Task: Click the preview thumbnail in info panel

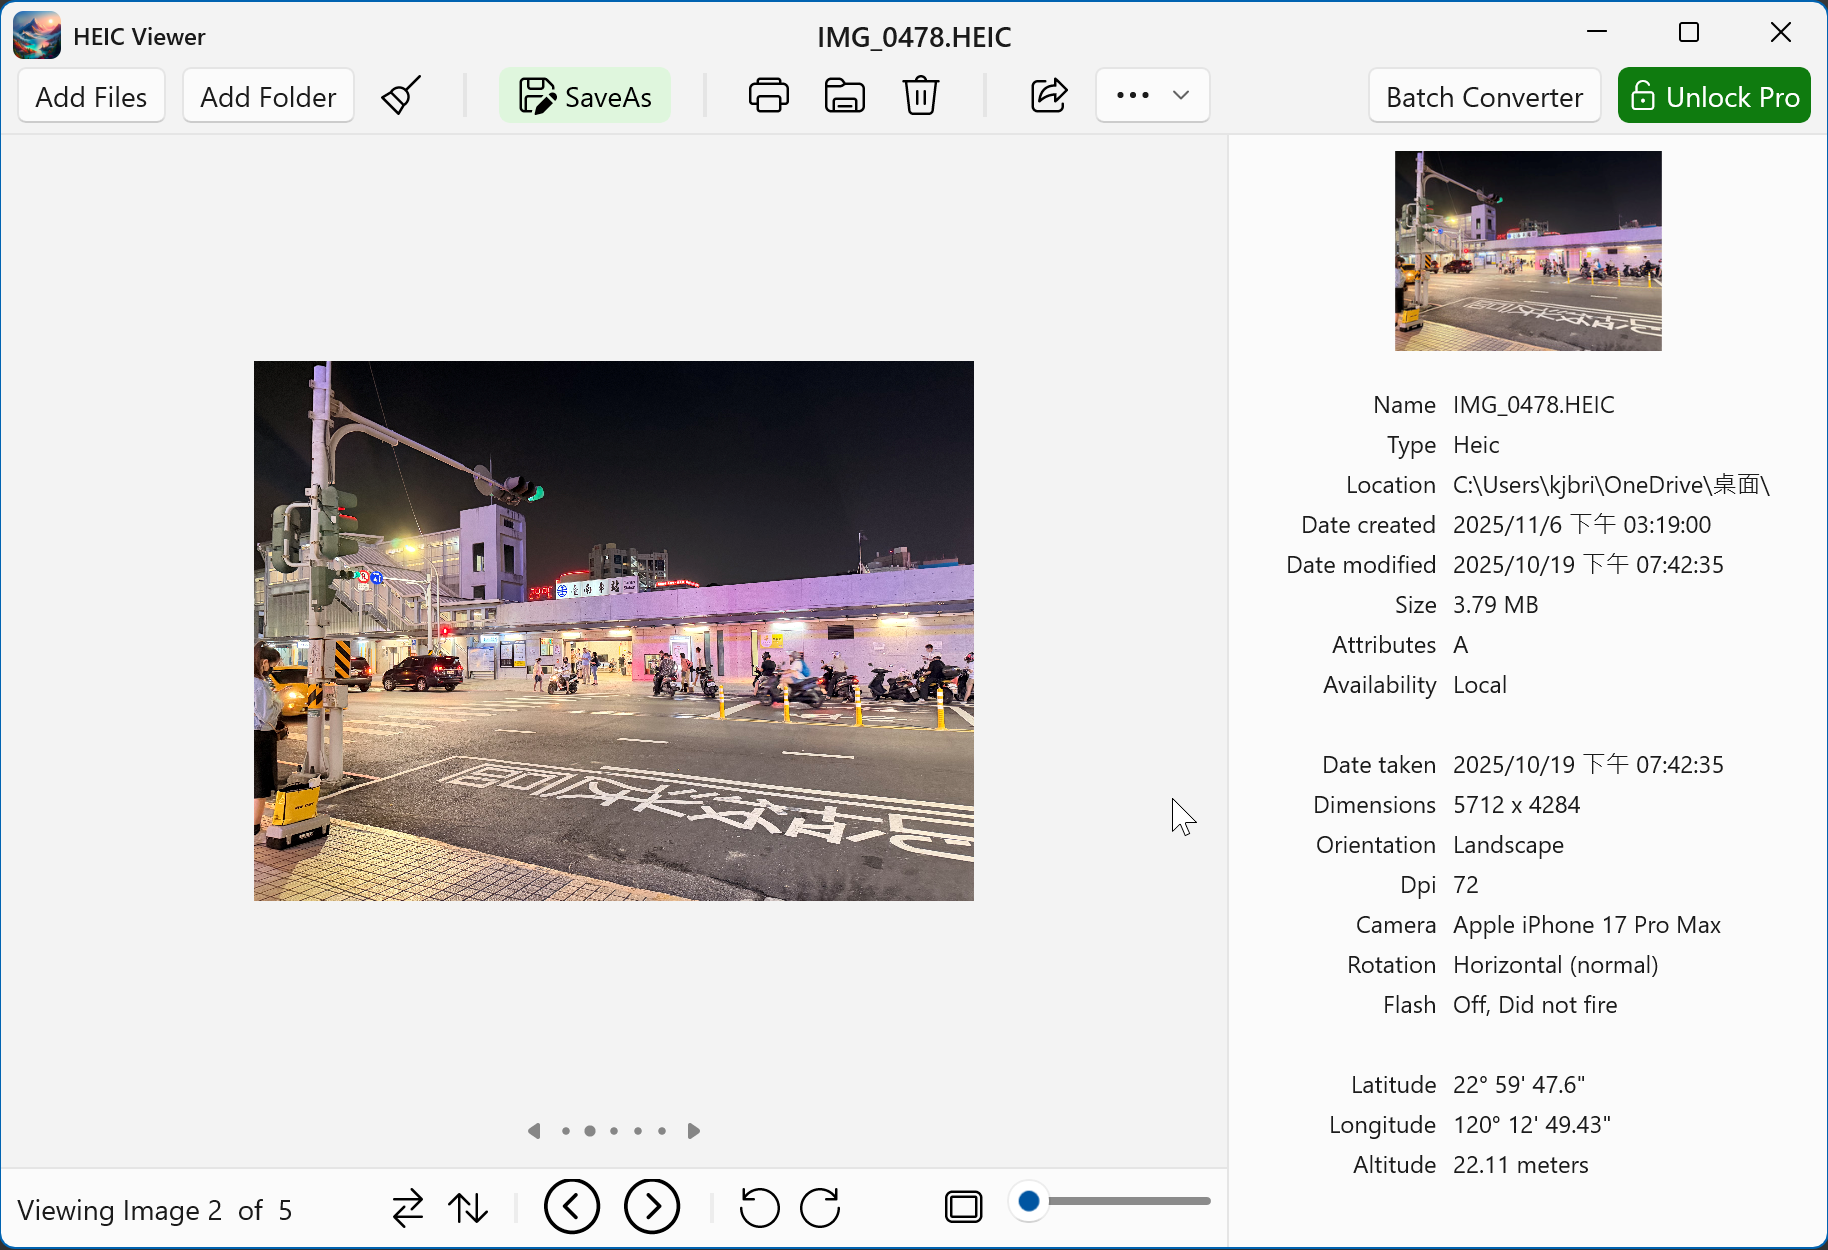Action: pyautogui.click(x=1528, y=251)
